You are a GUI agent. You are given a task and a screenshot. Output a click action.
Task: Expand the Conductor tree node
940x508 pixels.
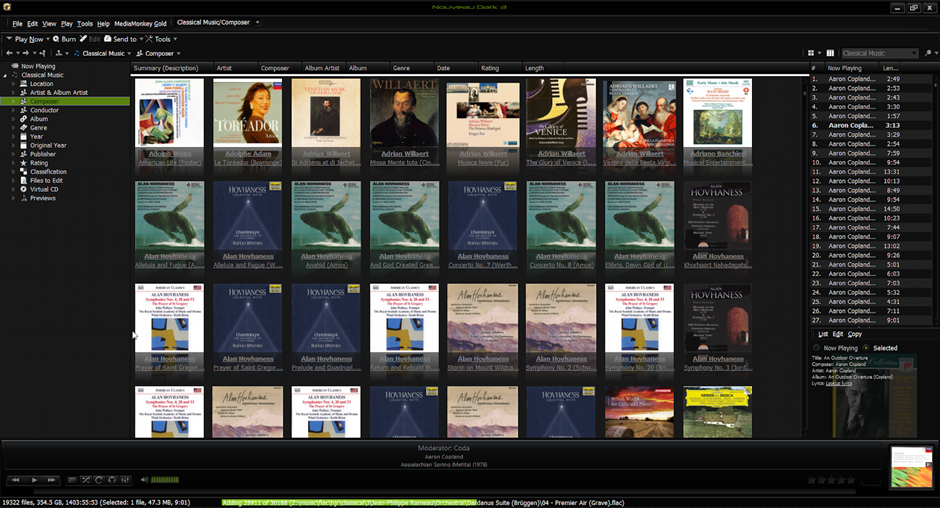[x=13, y=110]
